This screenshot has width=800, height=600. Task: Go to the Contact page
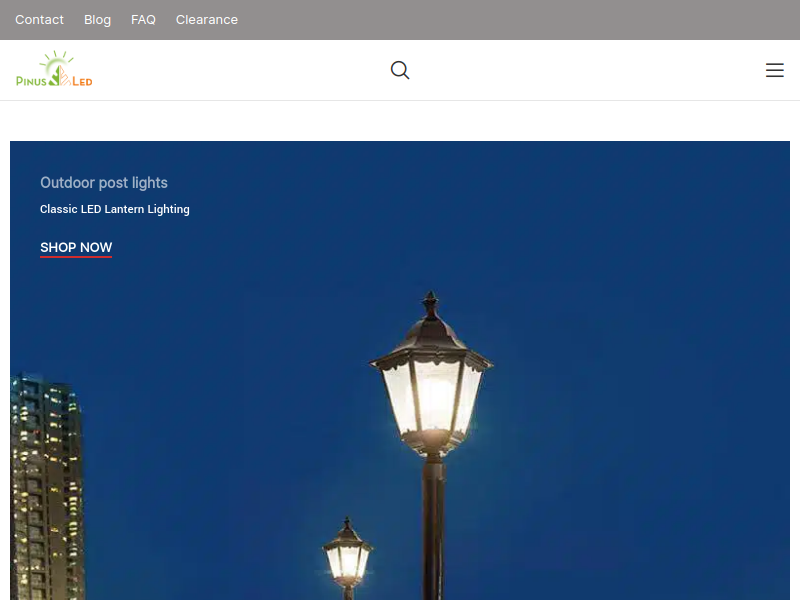pyautogui.click(x=39, y=20)
